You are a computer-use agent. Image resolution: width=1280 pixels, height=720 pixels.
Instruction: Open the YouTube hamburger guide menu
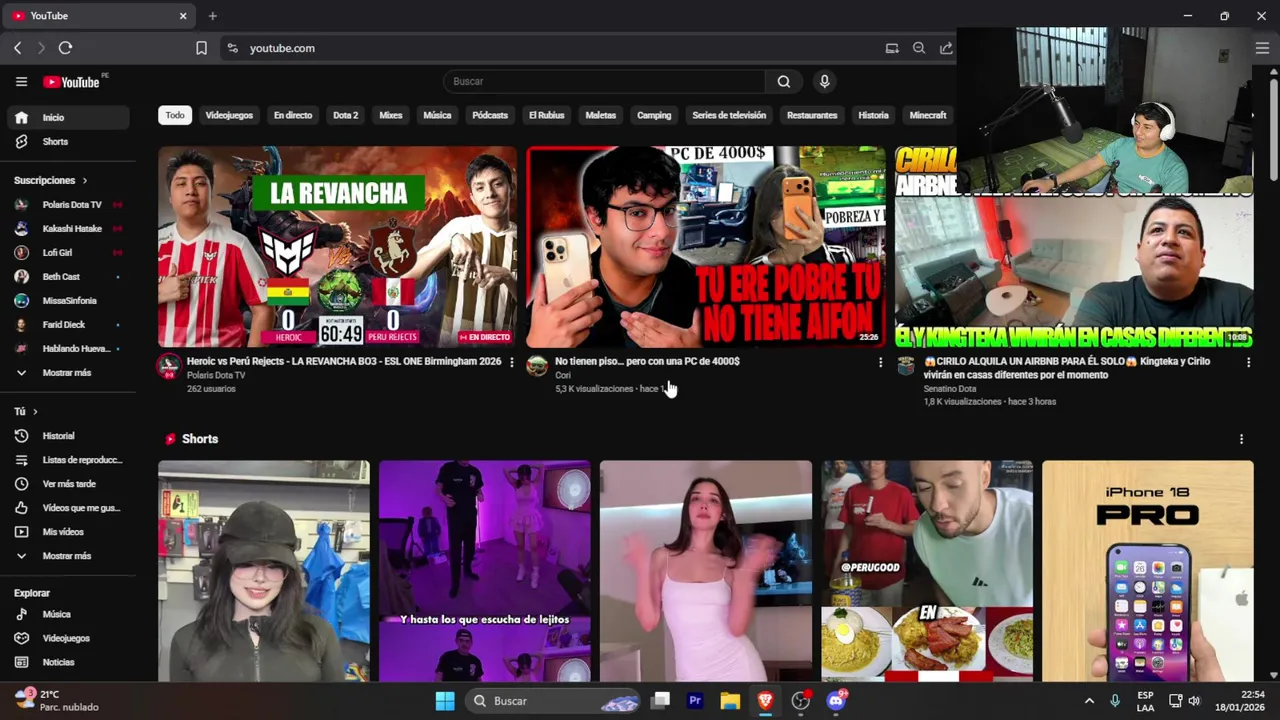(21, 82)
